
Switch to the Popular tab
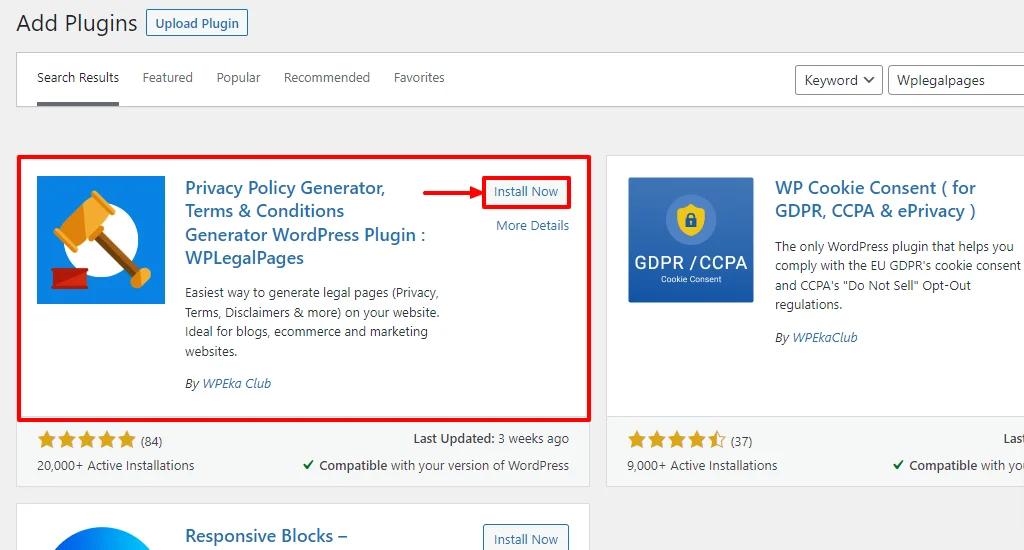pyautogui.click(x=238, y=78)
